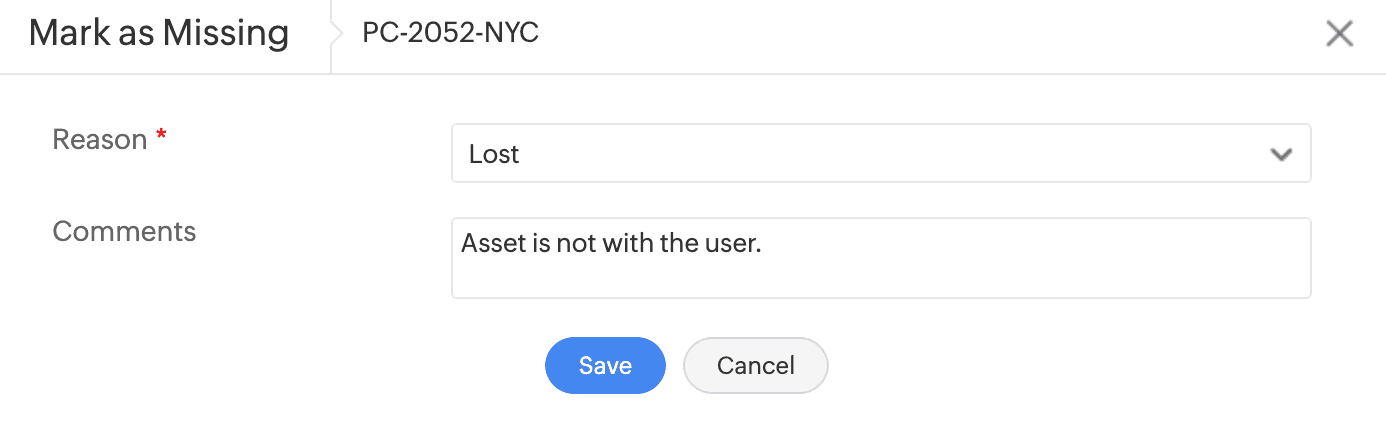Cancel marking the asset as missing

click(755, 365)
